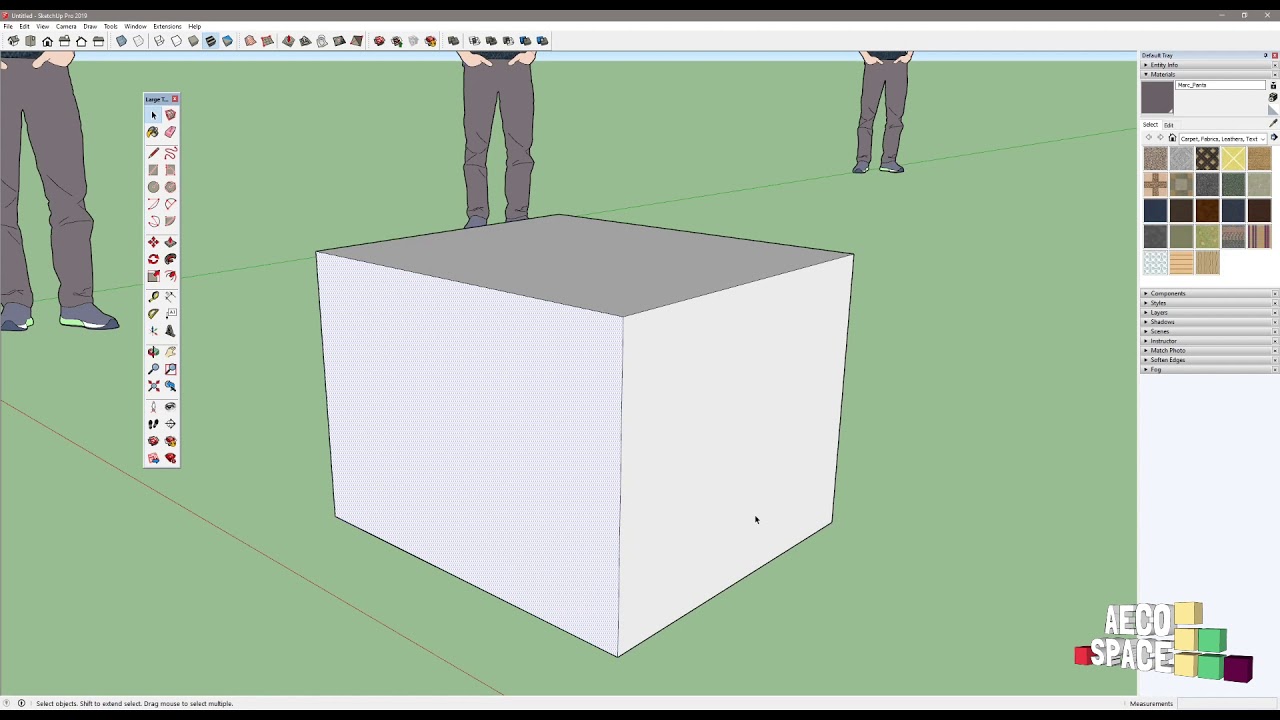Select the Eraser tool

click(x=170, y=132)
